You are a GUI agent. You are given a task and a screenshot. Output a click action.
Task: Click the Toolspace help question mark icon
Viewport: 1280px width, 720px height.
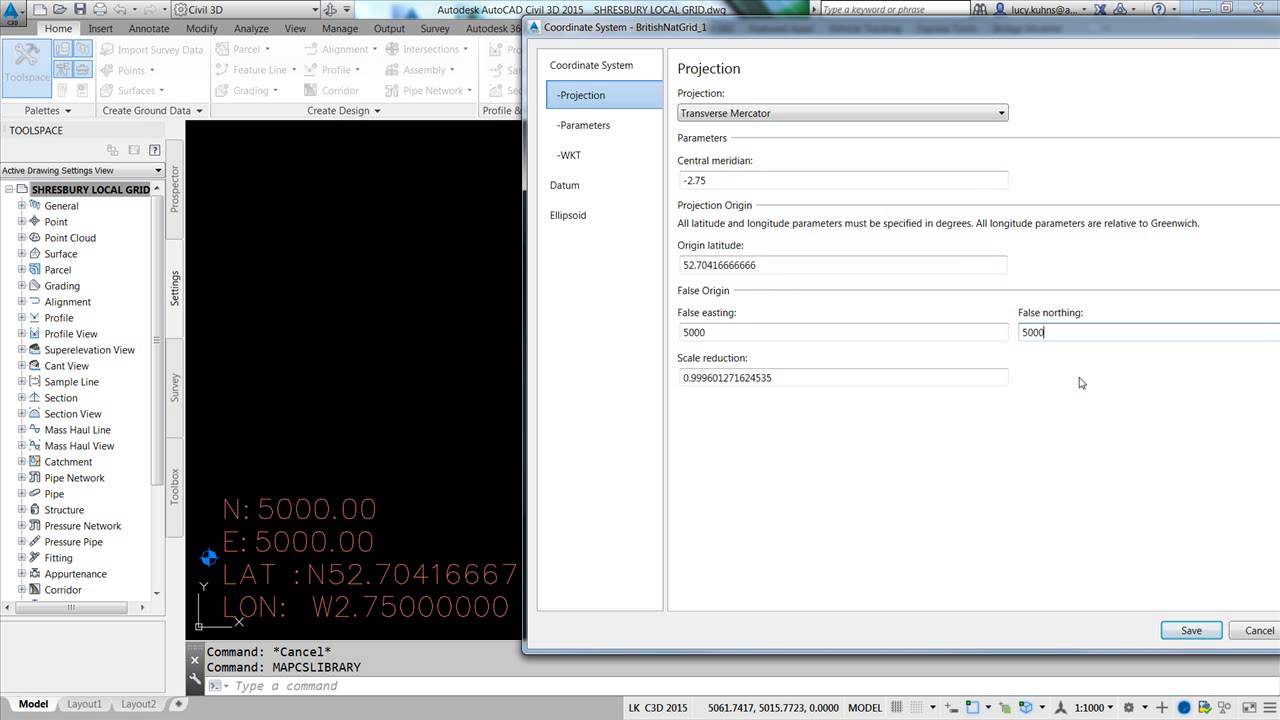click(155, 150)
